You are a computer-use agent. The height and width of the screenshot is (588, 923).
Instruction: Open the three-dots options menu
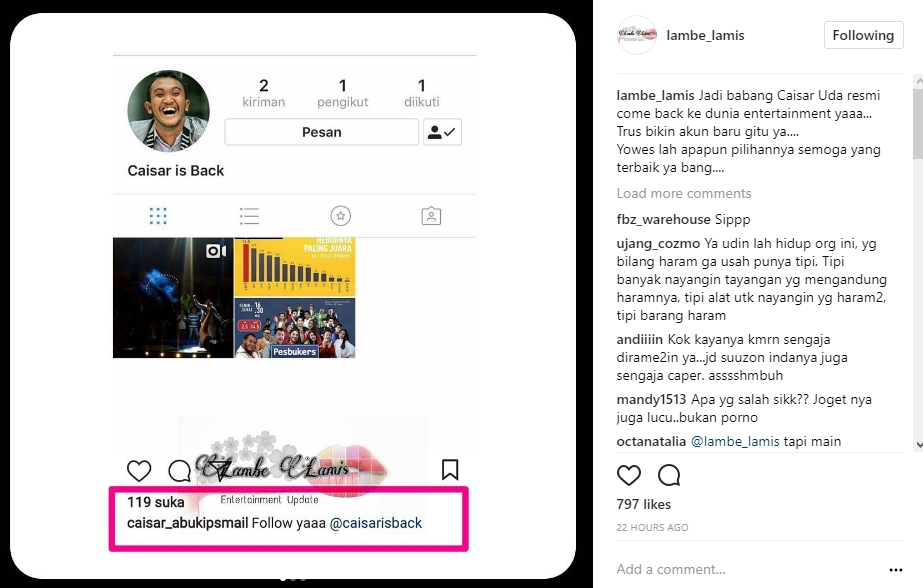895,570
